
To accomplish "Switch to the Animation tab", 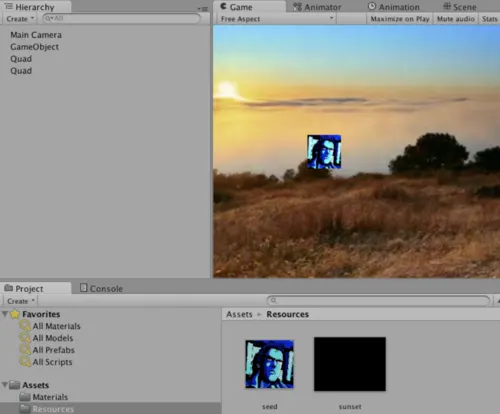I will pos(394,7).
